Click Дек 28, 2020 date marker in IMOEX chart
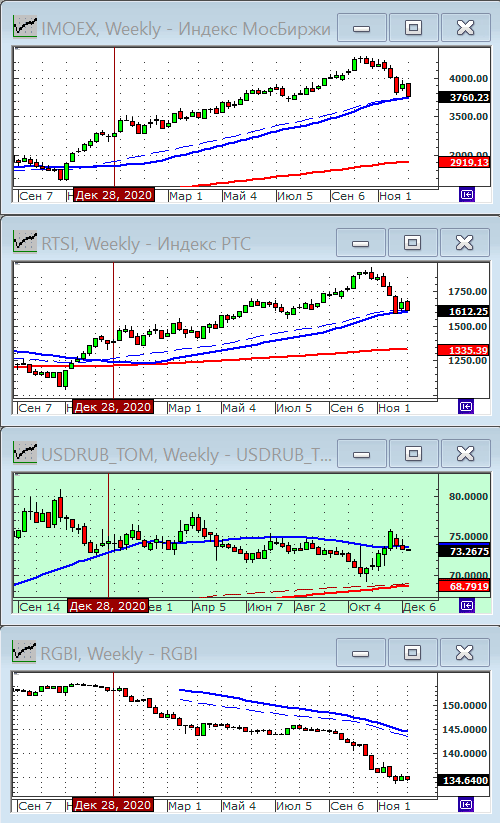 pos(114,195)
